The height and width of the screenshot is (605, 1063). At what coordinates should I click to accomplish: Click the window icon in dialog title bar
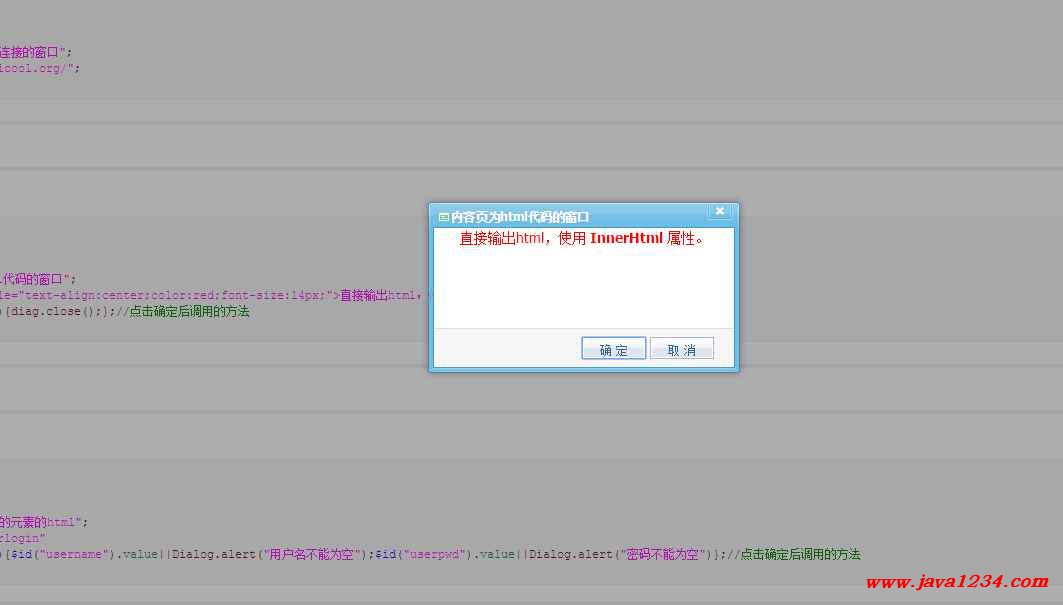pyautogui.click(x=443, y=217)
